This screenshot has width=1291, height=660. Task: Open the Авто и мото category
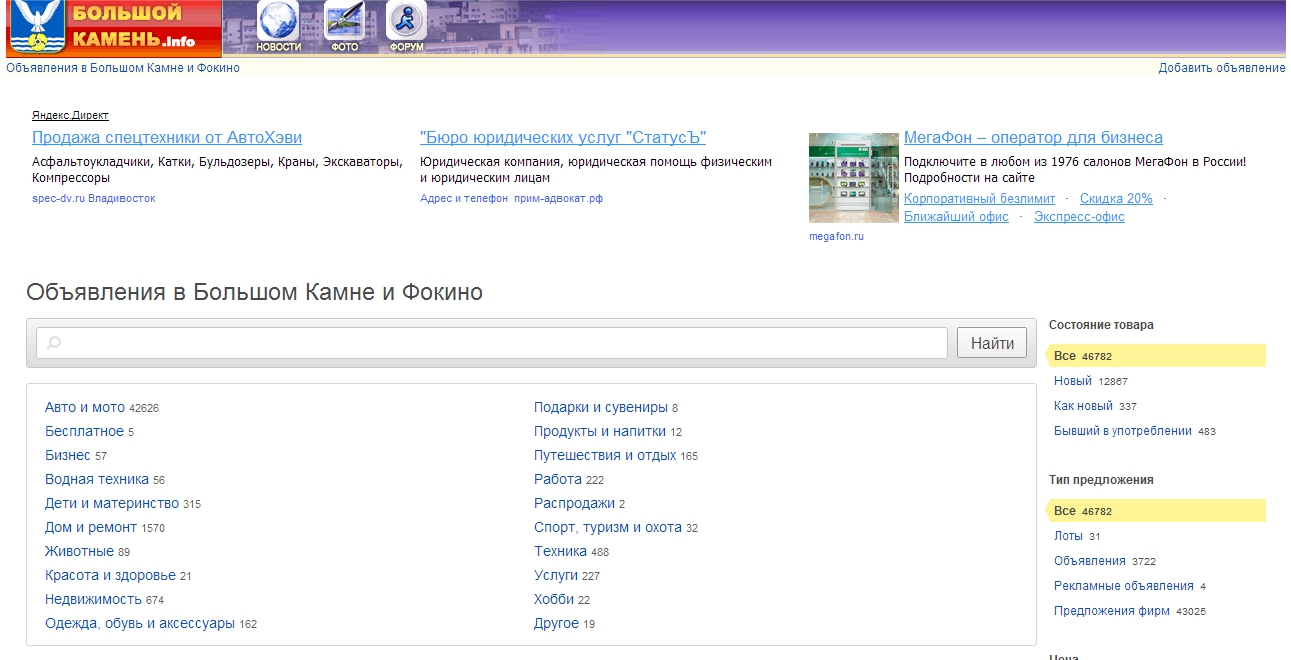click(85, 407)
